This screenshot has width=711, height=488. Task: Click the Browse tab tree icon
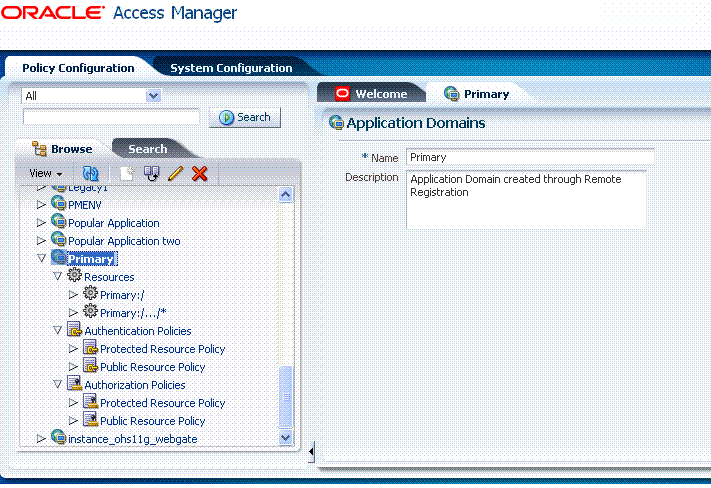[39, 149]
